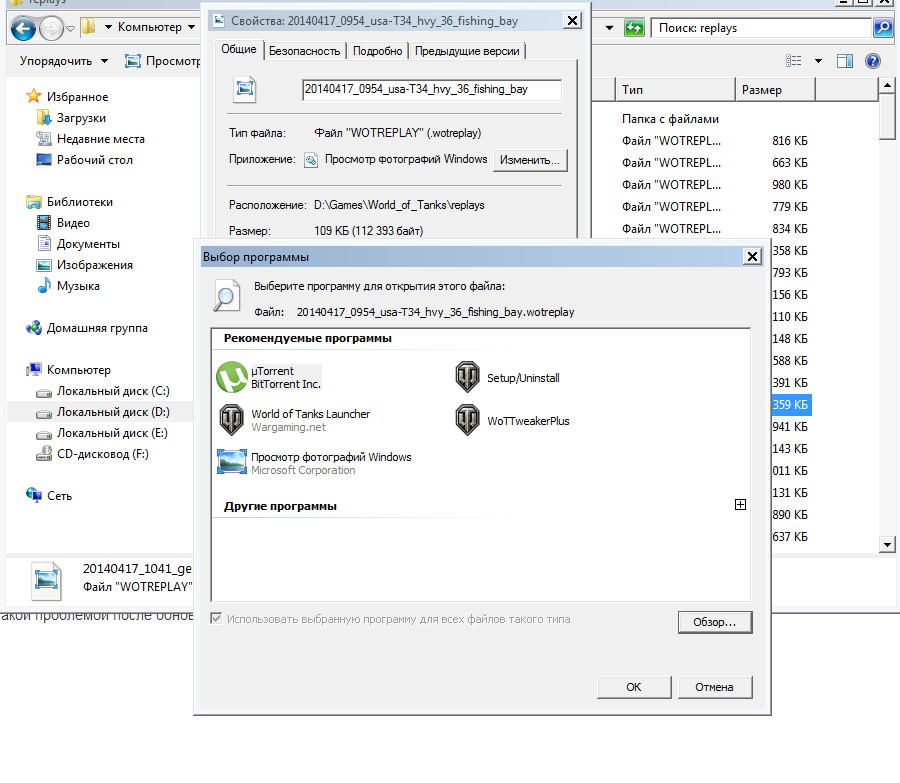Close the Свойства properties window
Screen dimensions: 900x783
572,21
